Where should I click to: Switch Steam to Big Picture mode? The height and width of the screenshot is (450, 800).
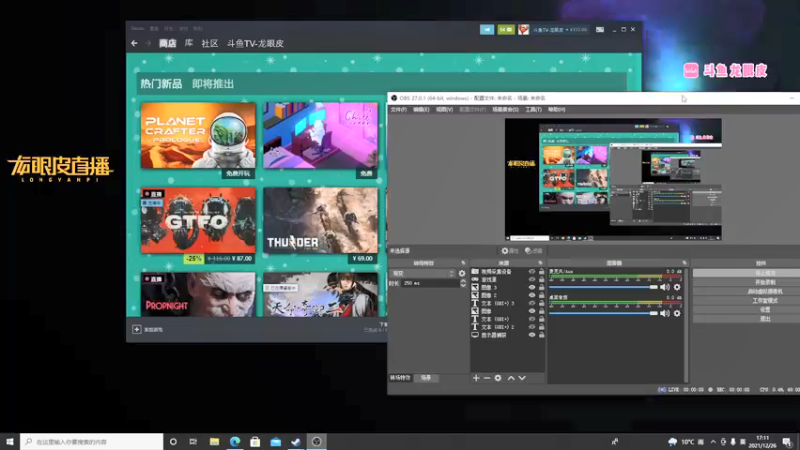(x=600, y=30)
